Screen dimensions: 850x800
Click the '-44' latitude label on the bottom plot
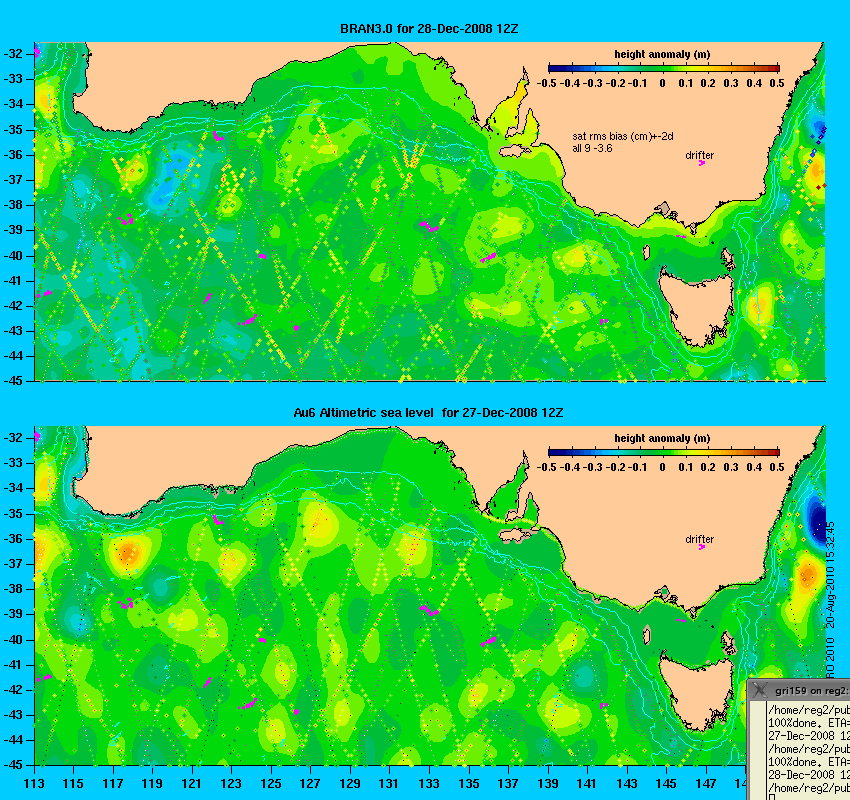13,740
